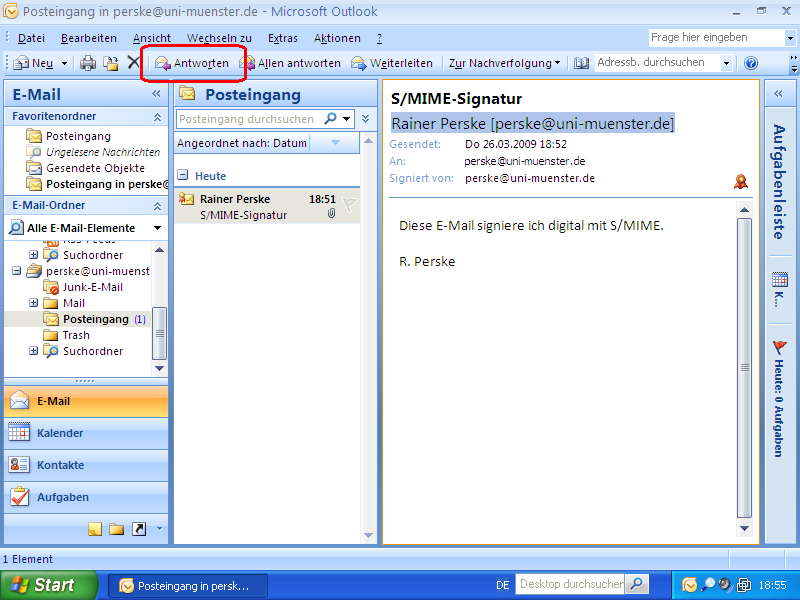Click the Antworten reply button
This screenshot has width=800, height=600.
pyautogui.click(x=191, y=63)
